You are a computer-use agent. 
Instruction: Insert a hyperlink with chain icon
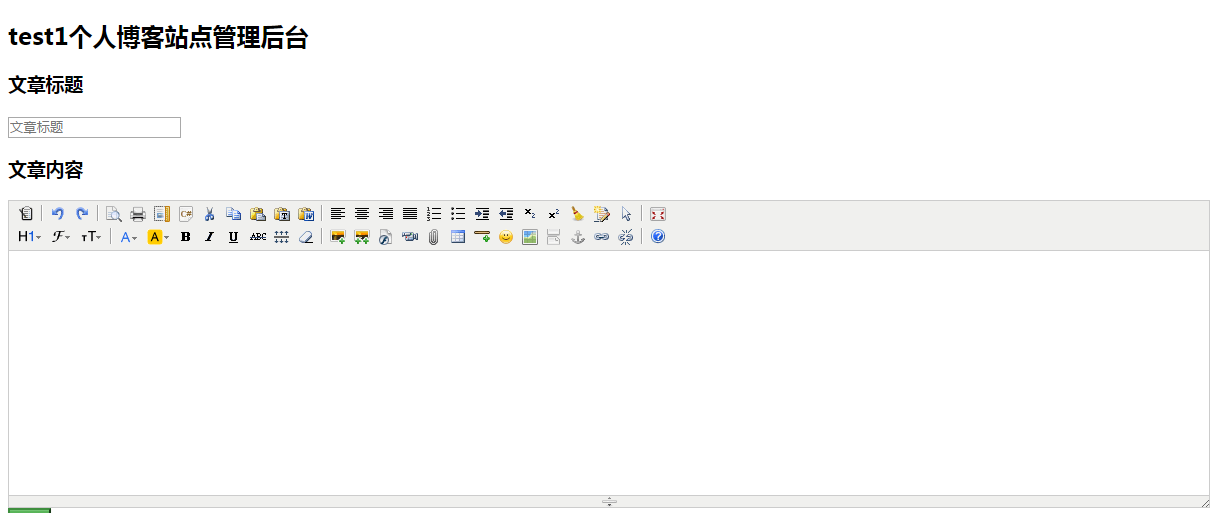(x=602, y=237)
